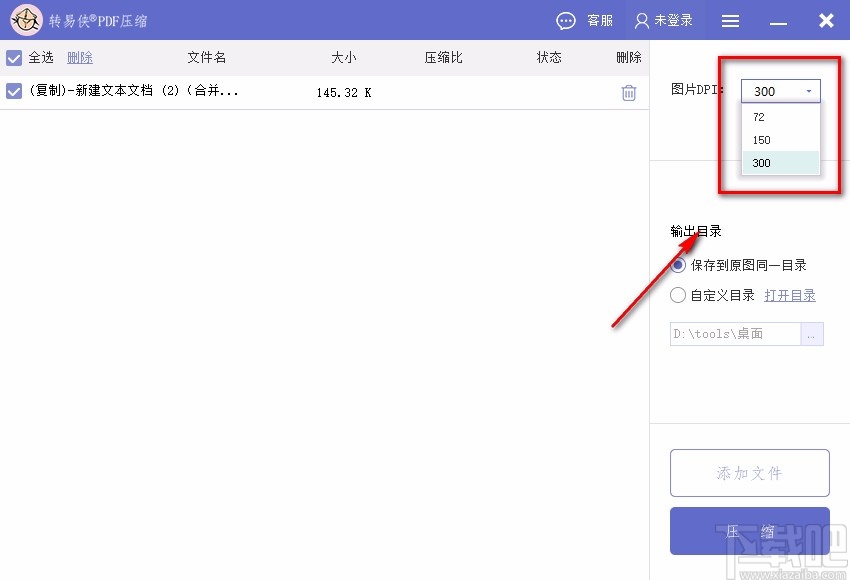Click the 状态 column header

pos(549,57)
